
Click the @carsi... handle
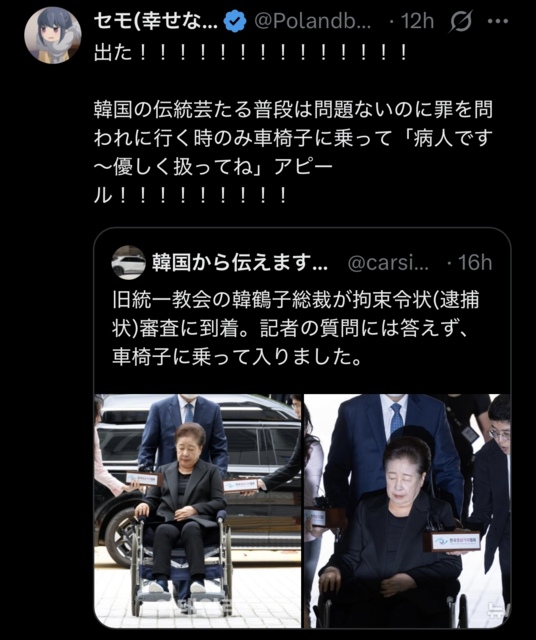click(x=388, y=263)
